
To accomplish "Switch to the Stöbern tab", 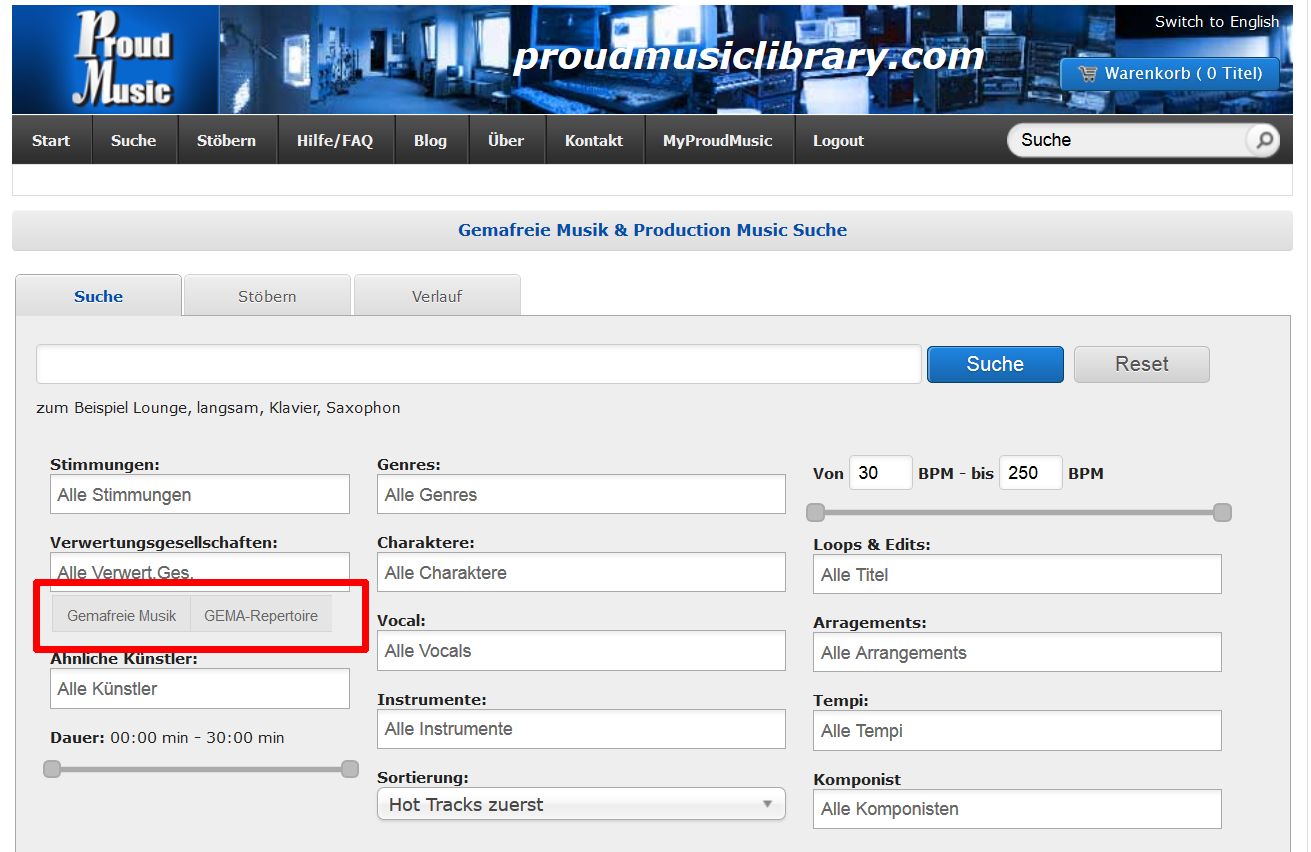I will pos(267,296).
